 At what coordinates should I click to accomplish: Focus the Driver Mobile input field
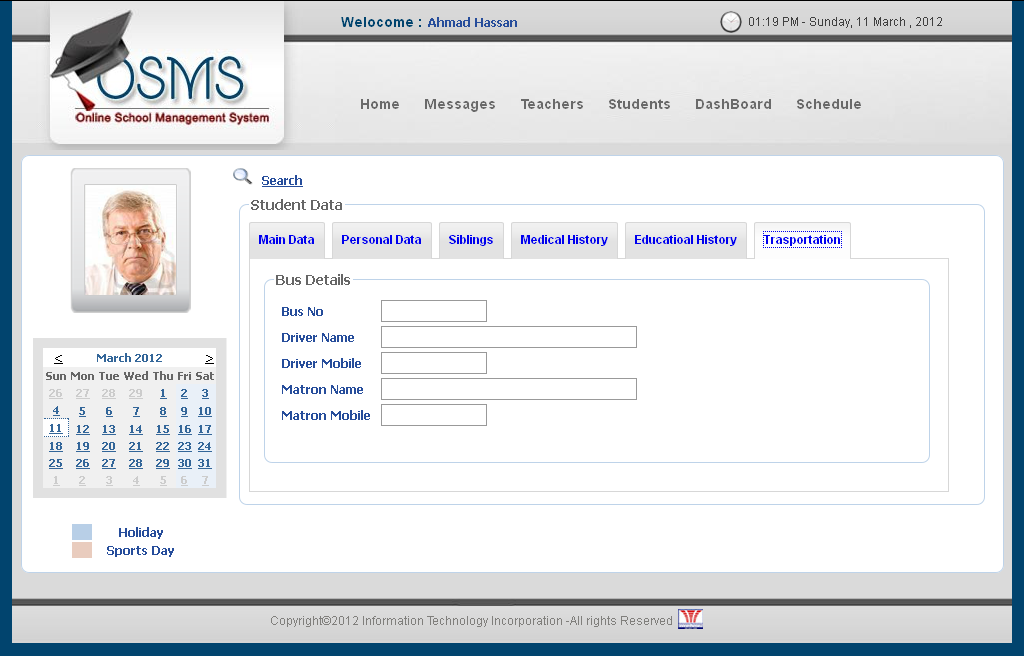[x=434, y=363]
